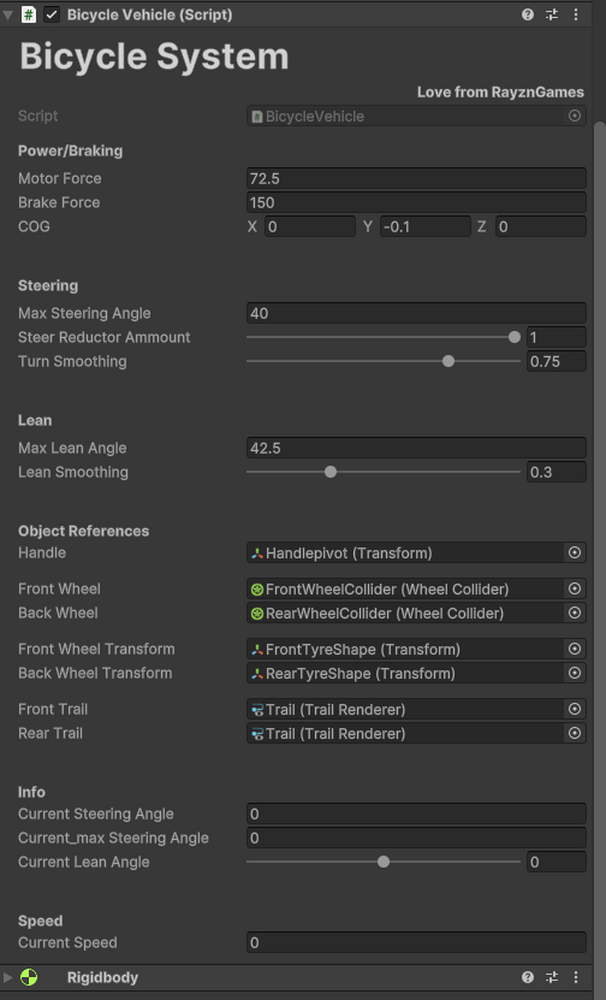
Task: Expand the Rigidbody component foldout
Action: [9, 977]
